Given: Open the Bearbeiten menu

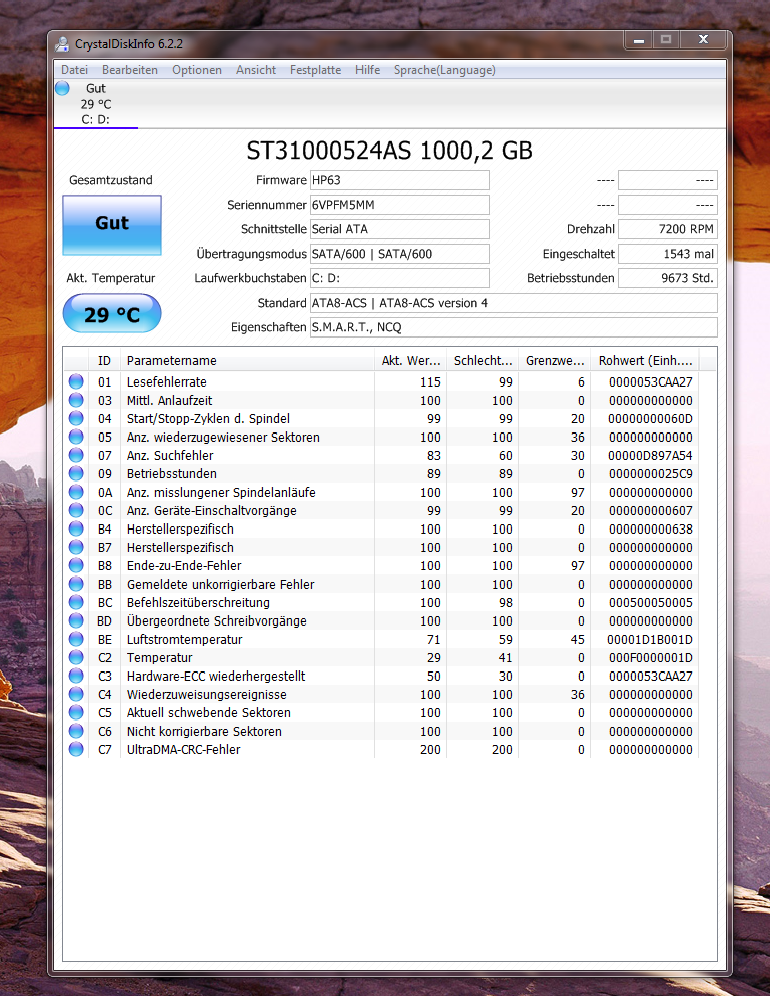Looking at the screenshot, I should tap(130, 70).
